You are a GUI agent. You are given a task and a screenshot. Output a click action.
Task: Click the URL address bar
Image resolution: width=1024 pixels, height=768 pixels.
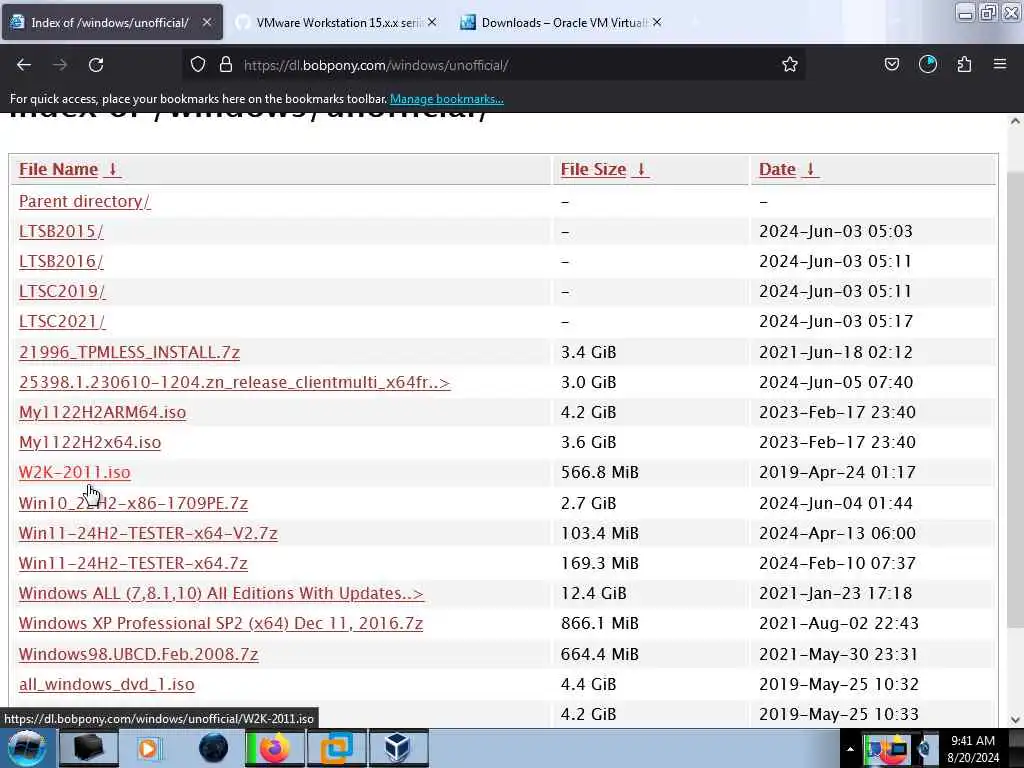click(x=496, y=65)
